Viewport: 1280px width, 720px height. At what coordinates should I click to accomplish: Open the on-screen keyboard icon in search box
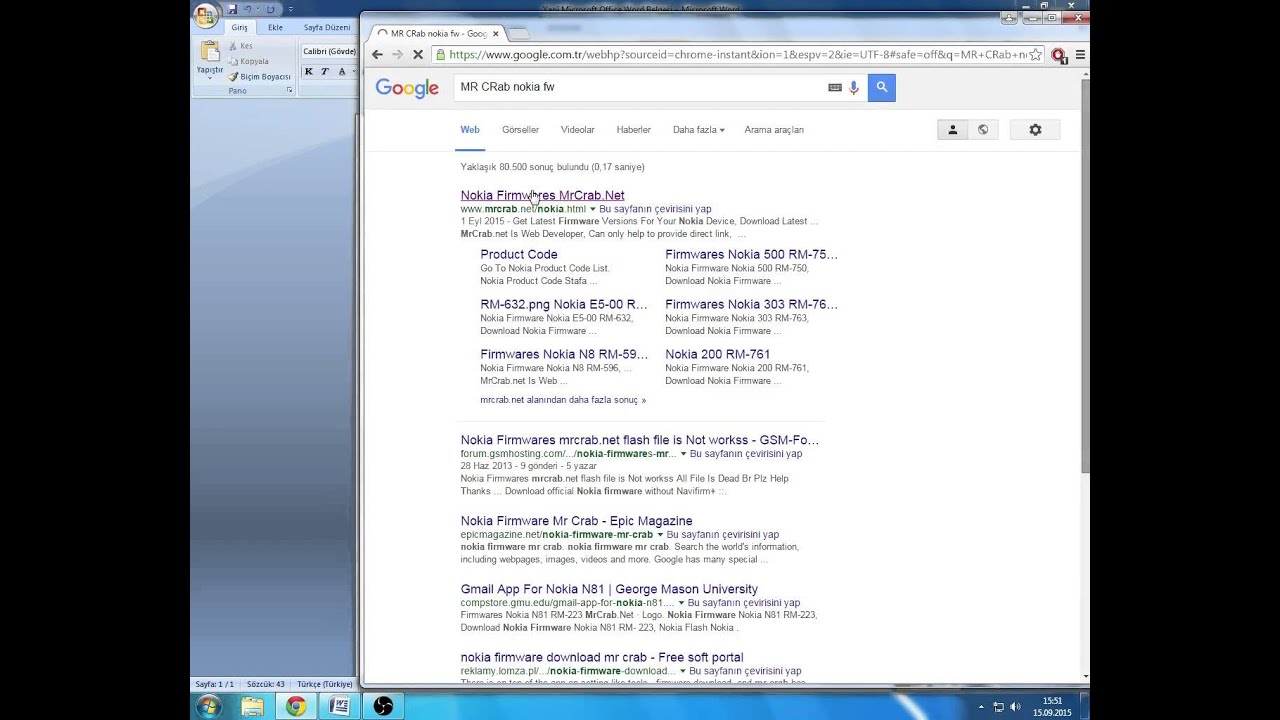[x=835, y=87]
